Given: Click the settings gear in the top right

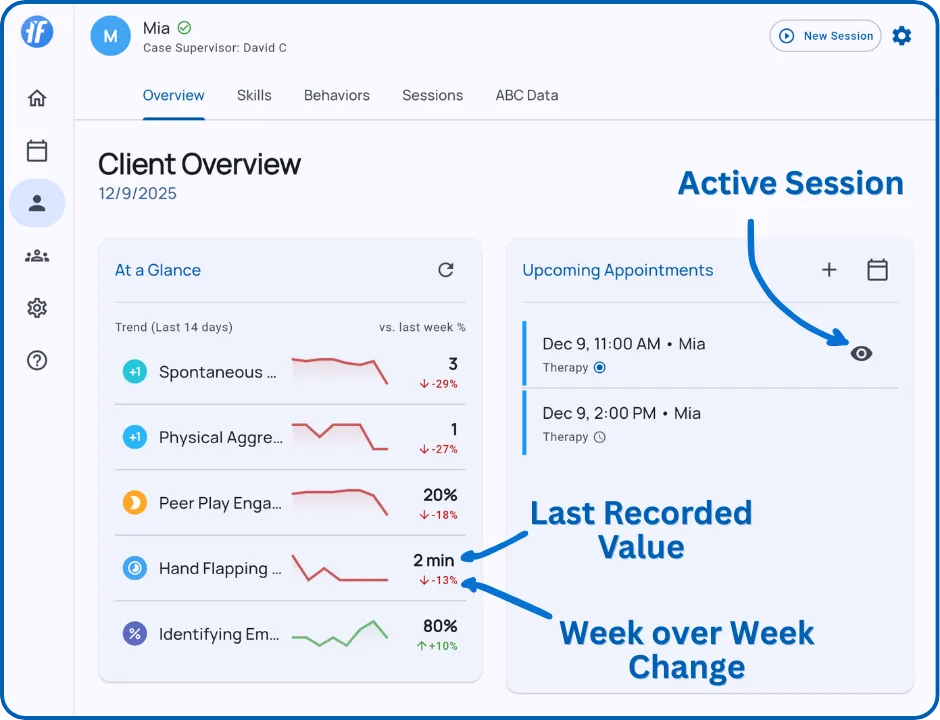Looking at the screenshot, I should click(x=901, y=35).
